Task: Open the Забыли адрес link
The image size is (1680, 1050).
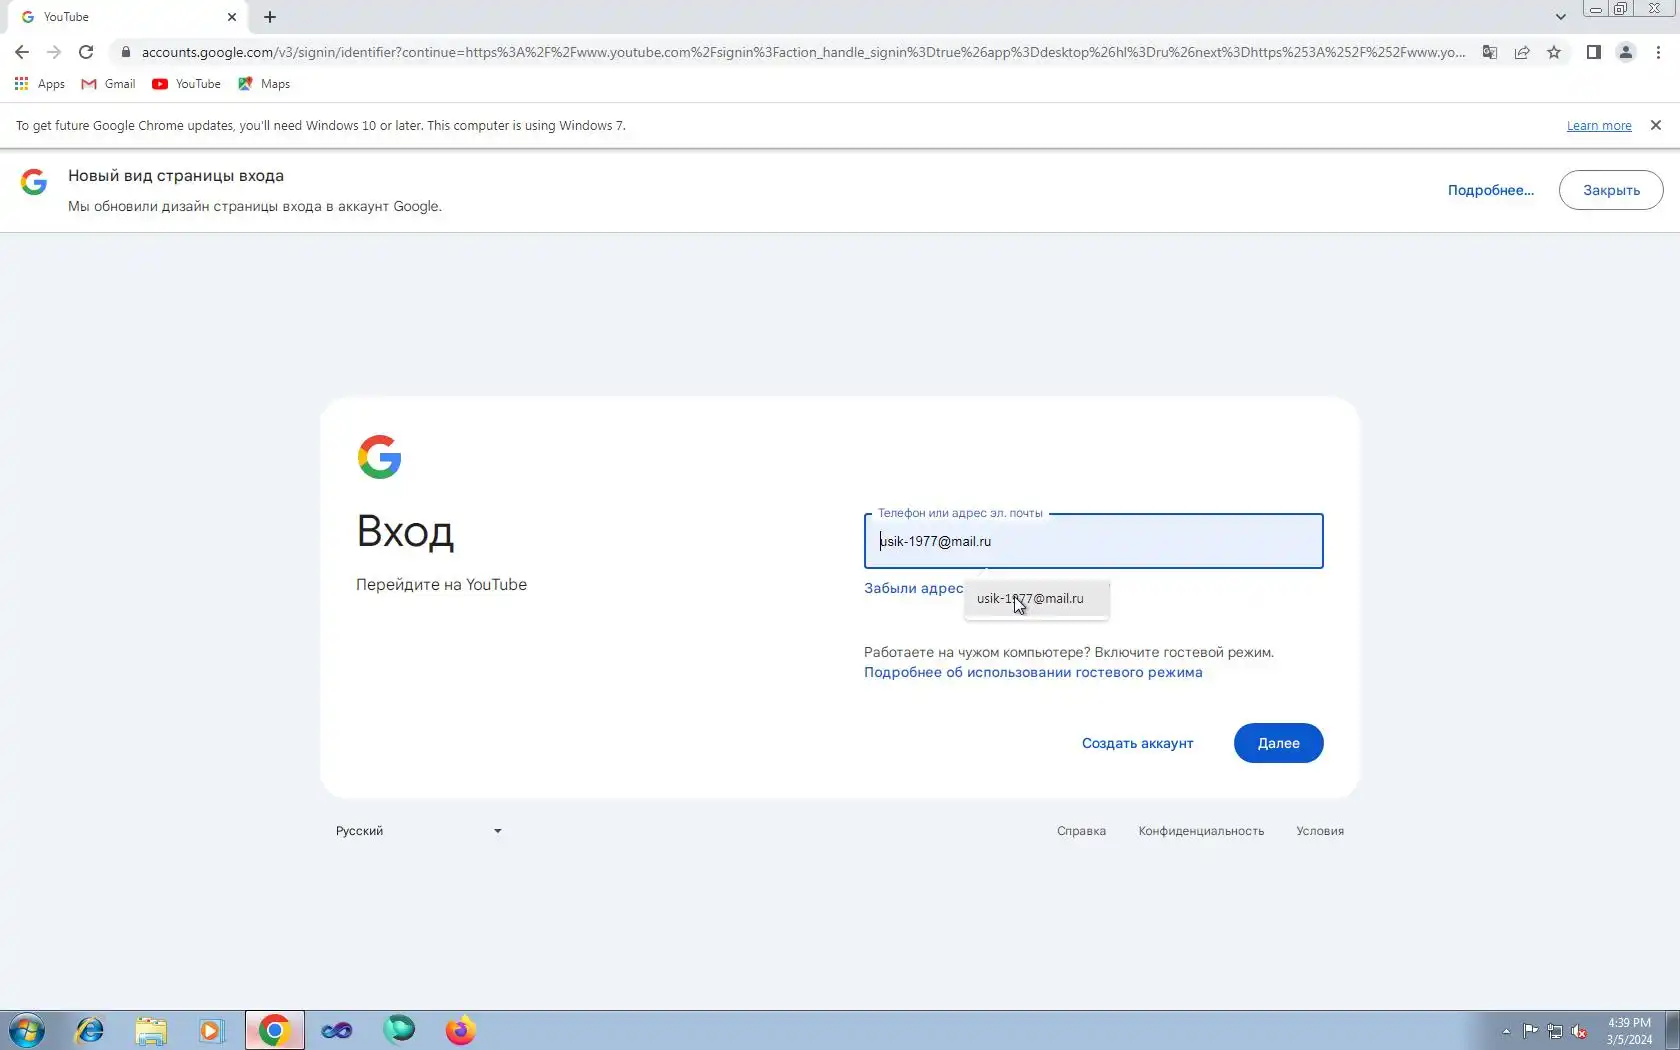Action: pyautogui.click(x=914, y=588)
